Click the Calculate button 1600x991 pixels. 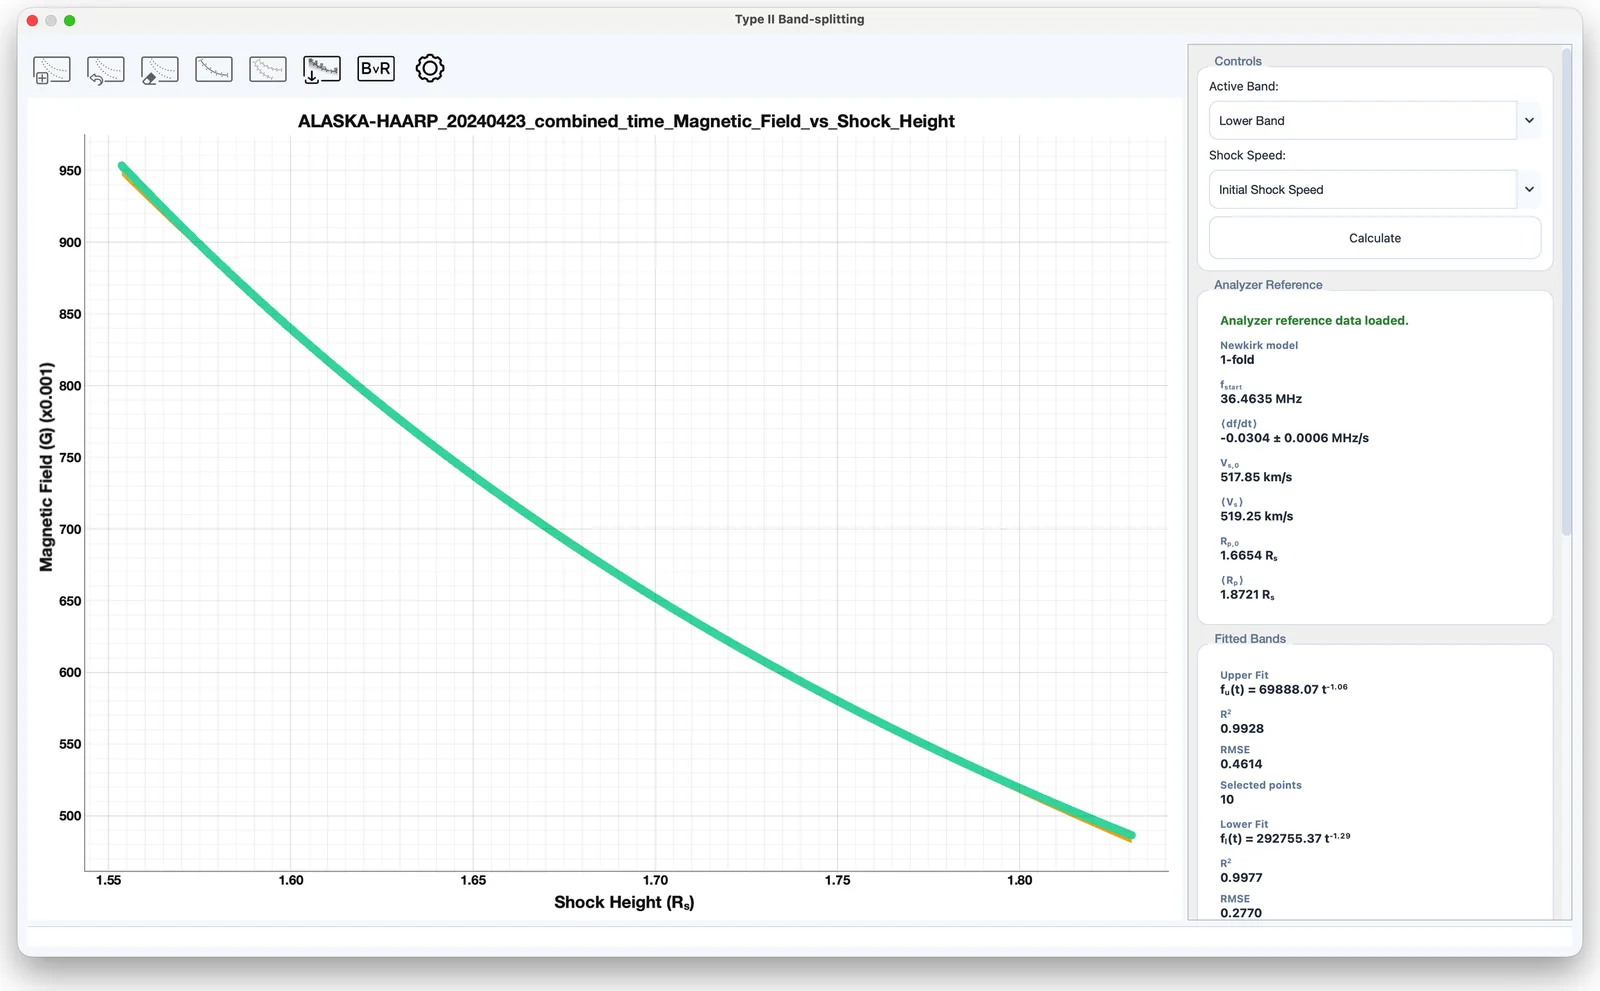click(x=1374, y=238)
